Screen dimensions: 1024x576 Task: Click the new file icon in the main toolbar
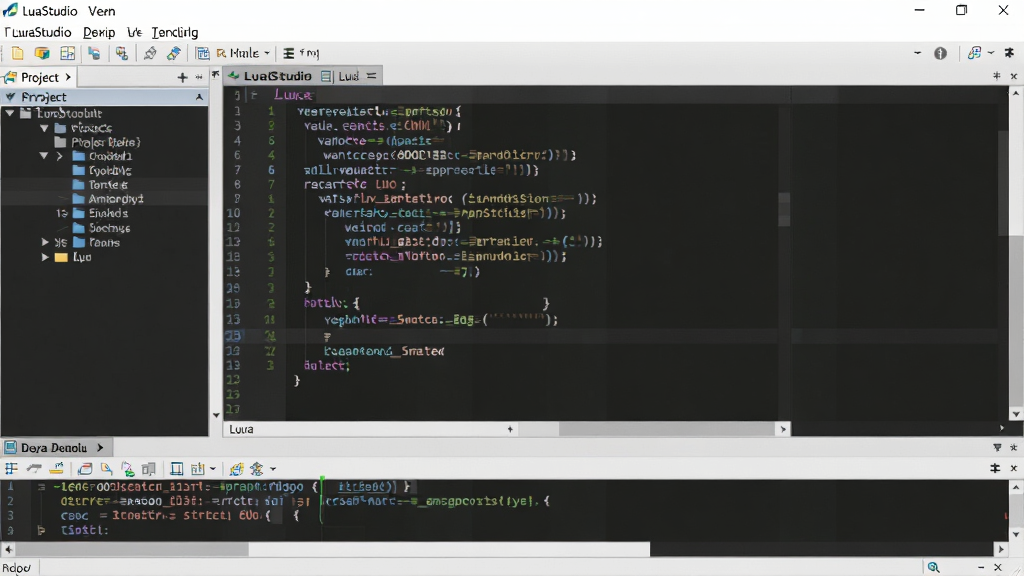[18, 54]
